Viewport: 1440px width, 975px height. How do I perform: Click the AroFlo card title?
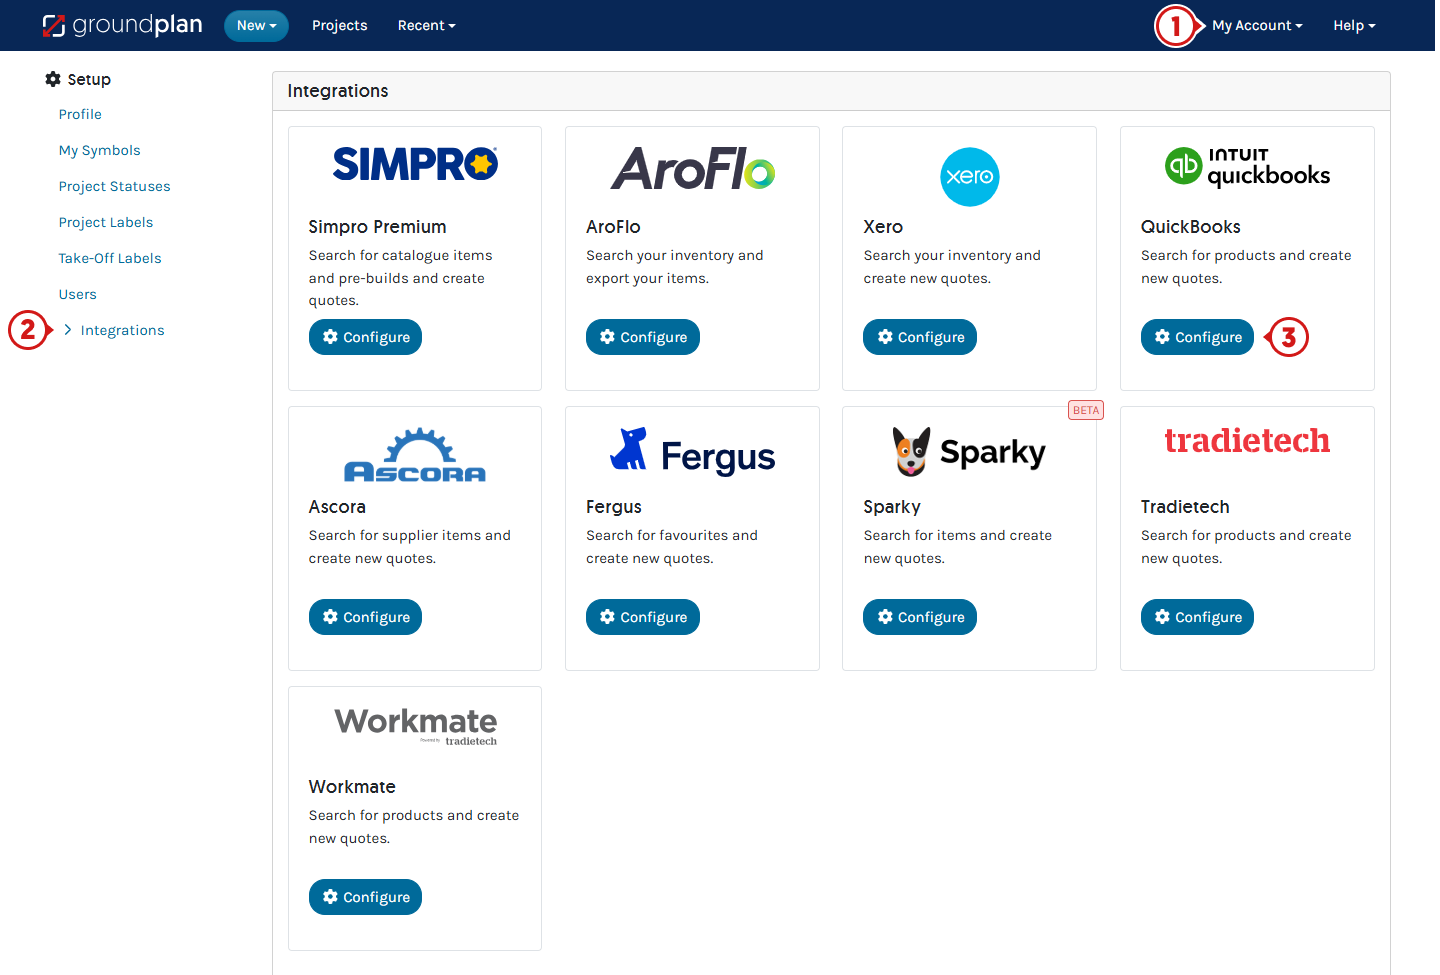[613, 227]
